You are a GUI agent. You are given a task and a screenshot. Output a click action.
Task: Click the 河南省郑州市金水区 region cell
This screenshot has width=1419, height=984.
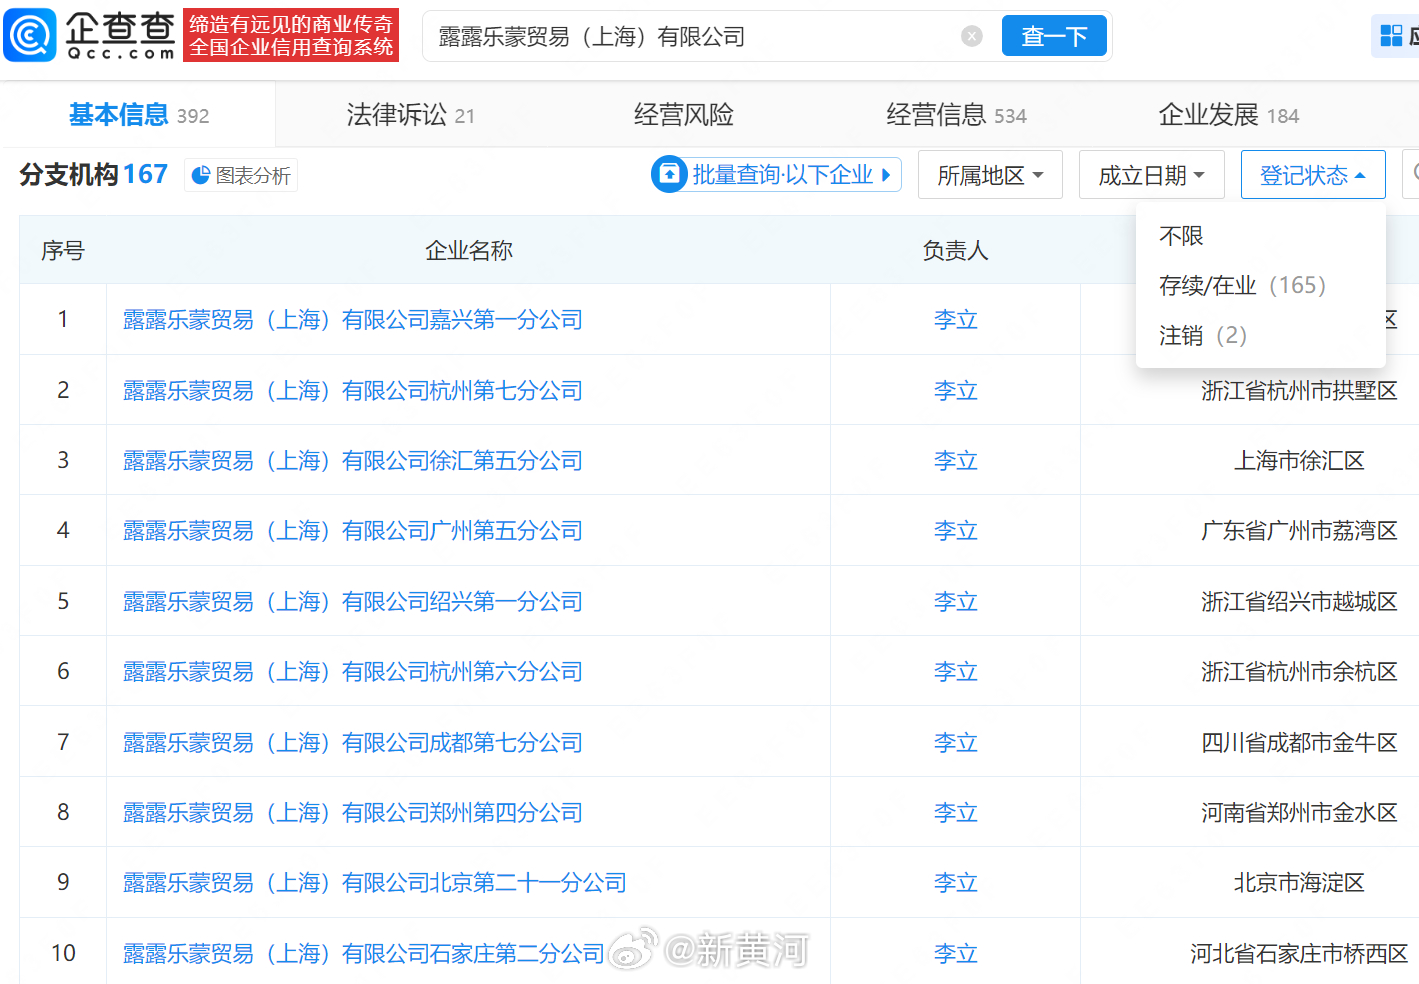coord(1299,813)
